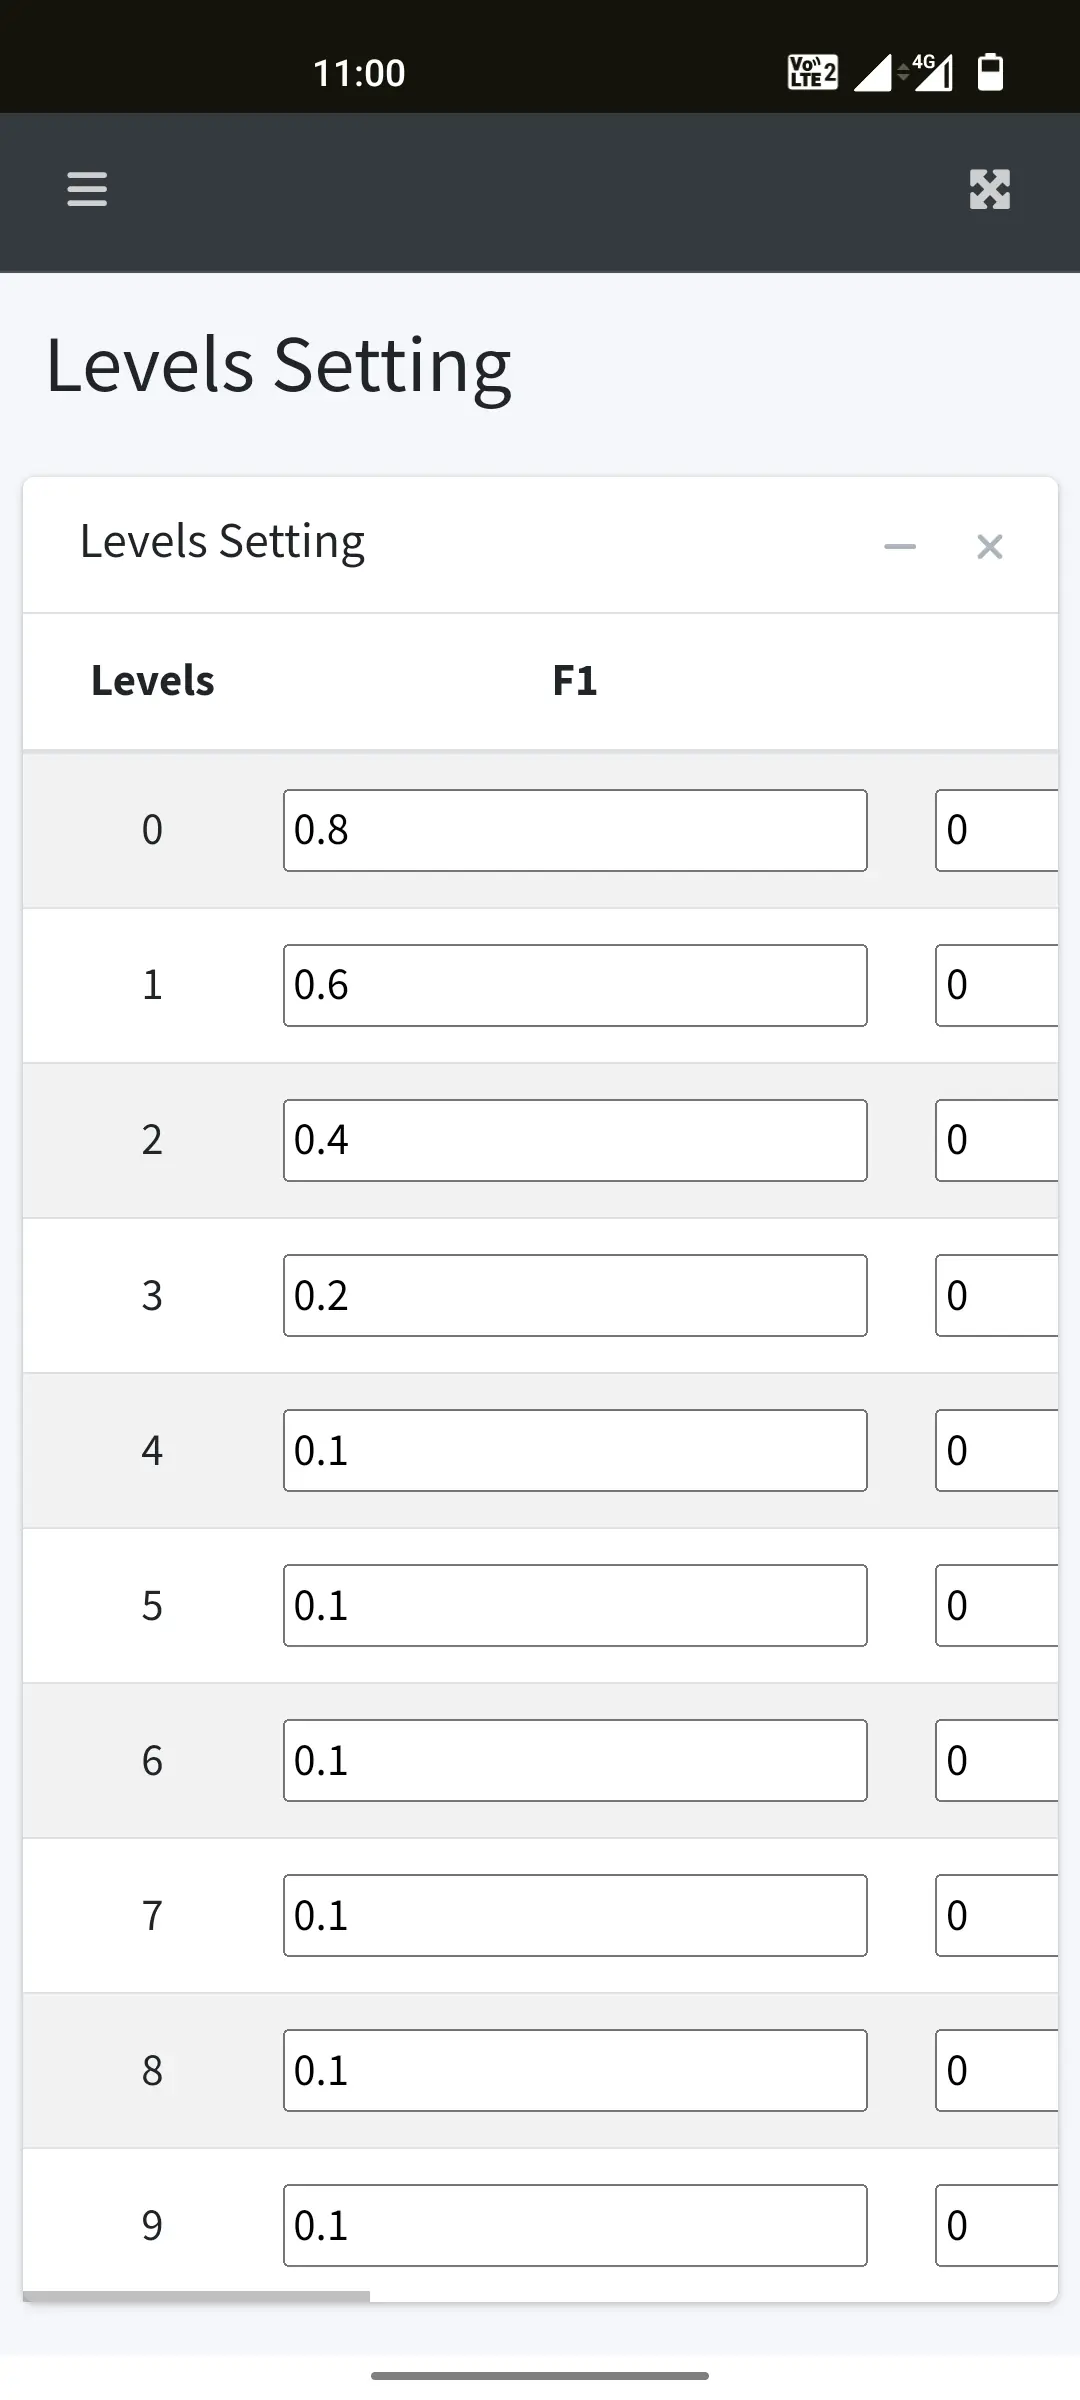1080x2400 pixels.
Task: Edit the F1 value for level 2
Action: tap(575, 1140)
